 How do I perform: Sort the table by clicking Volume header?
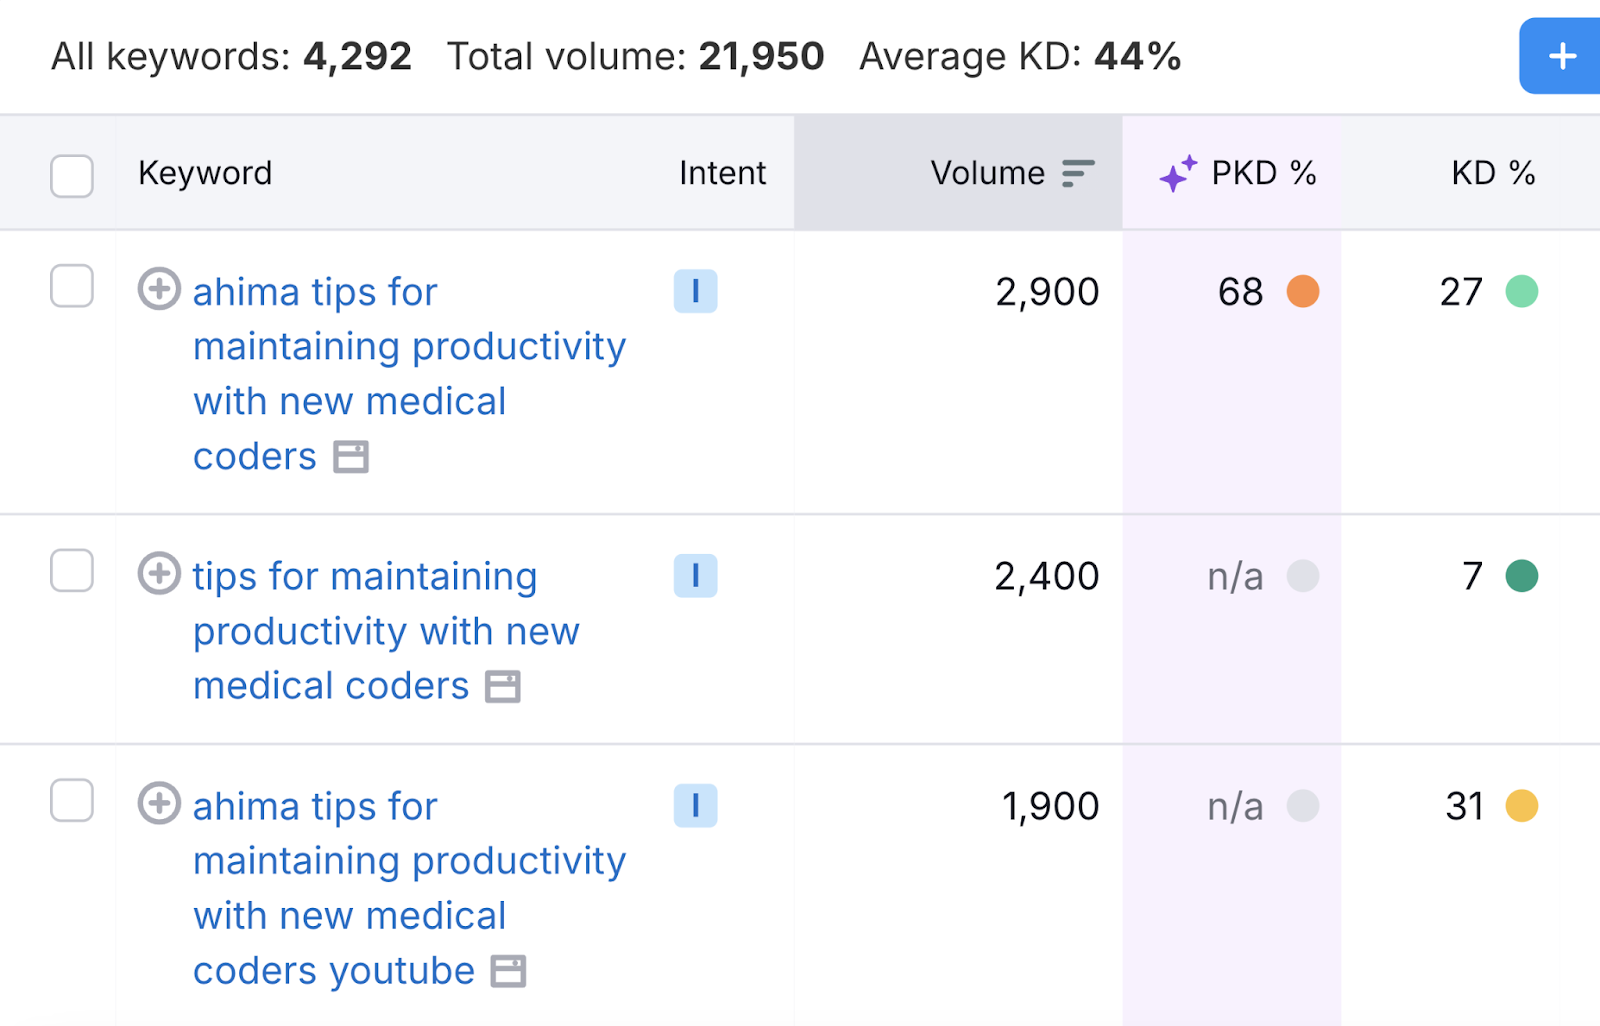tap(987, 172)
